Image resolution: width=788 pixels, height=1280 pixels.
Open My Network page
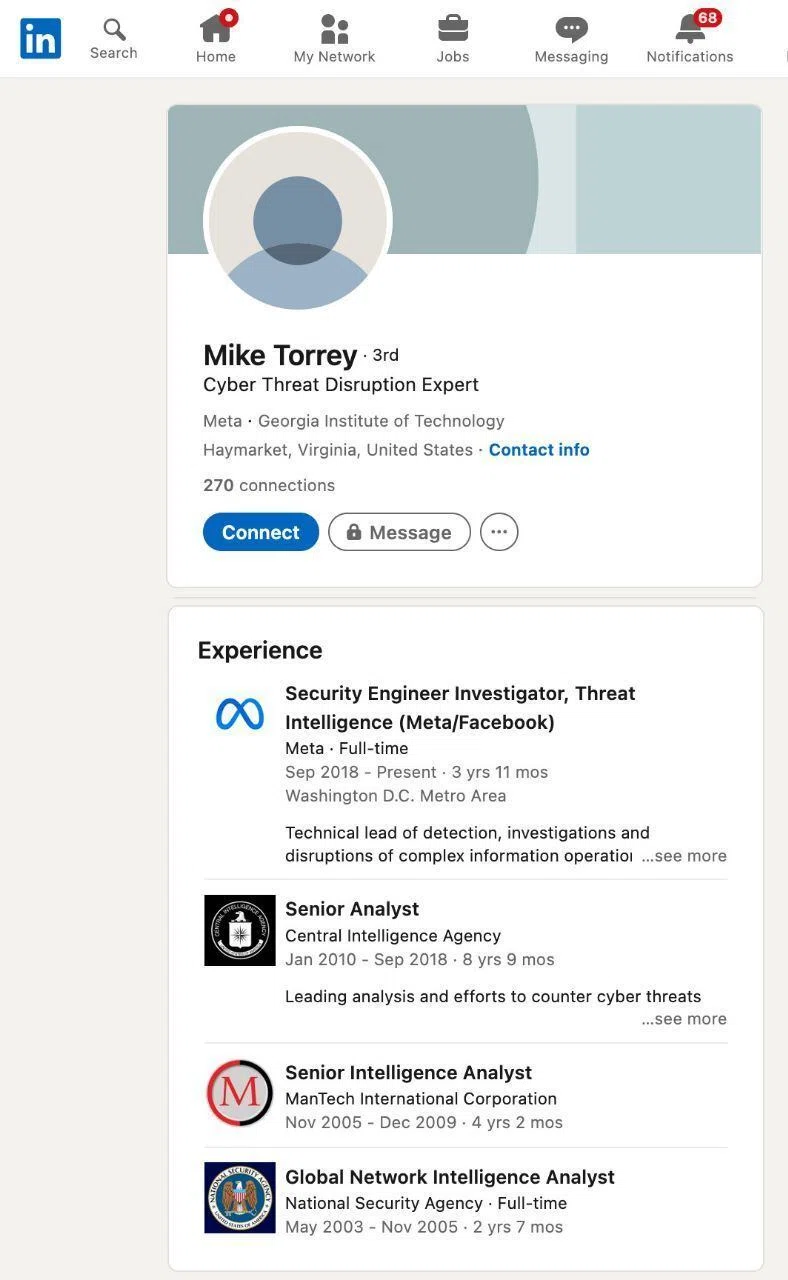click(x=334, y=39)
